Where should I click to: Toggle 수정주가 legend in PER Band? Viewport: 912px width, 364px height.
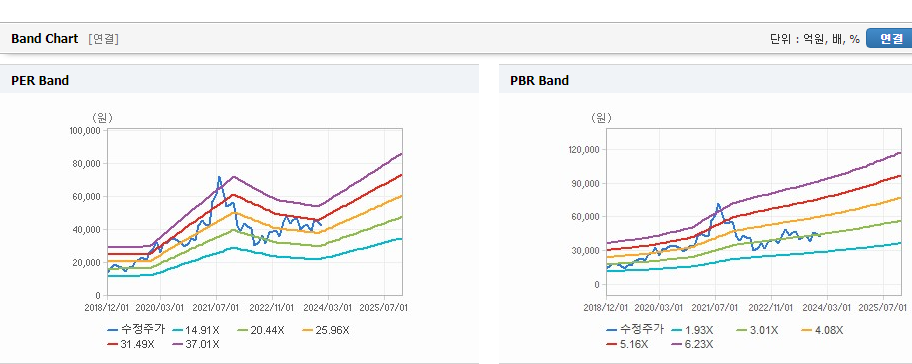[136, 330]
